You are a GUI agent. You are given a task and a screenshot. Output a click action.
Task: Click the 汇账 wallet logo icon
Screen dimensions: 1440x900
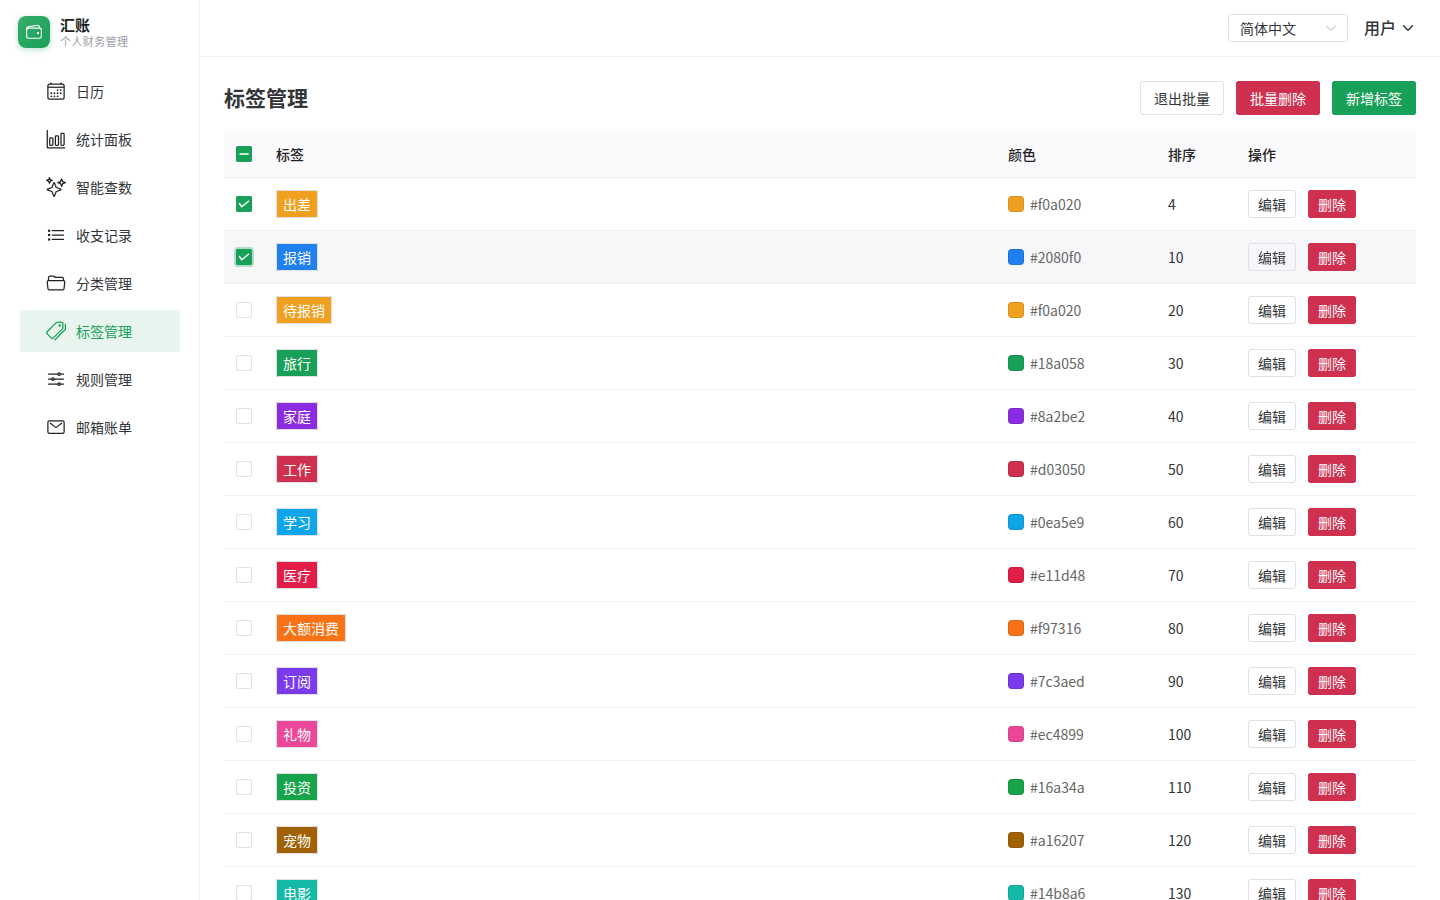34,32
